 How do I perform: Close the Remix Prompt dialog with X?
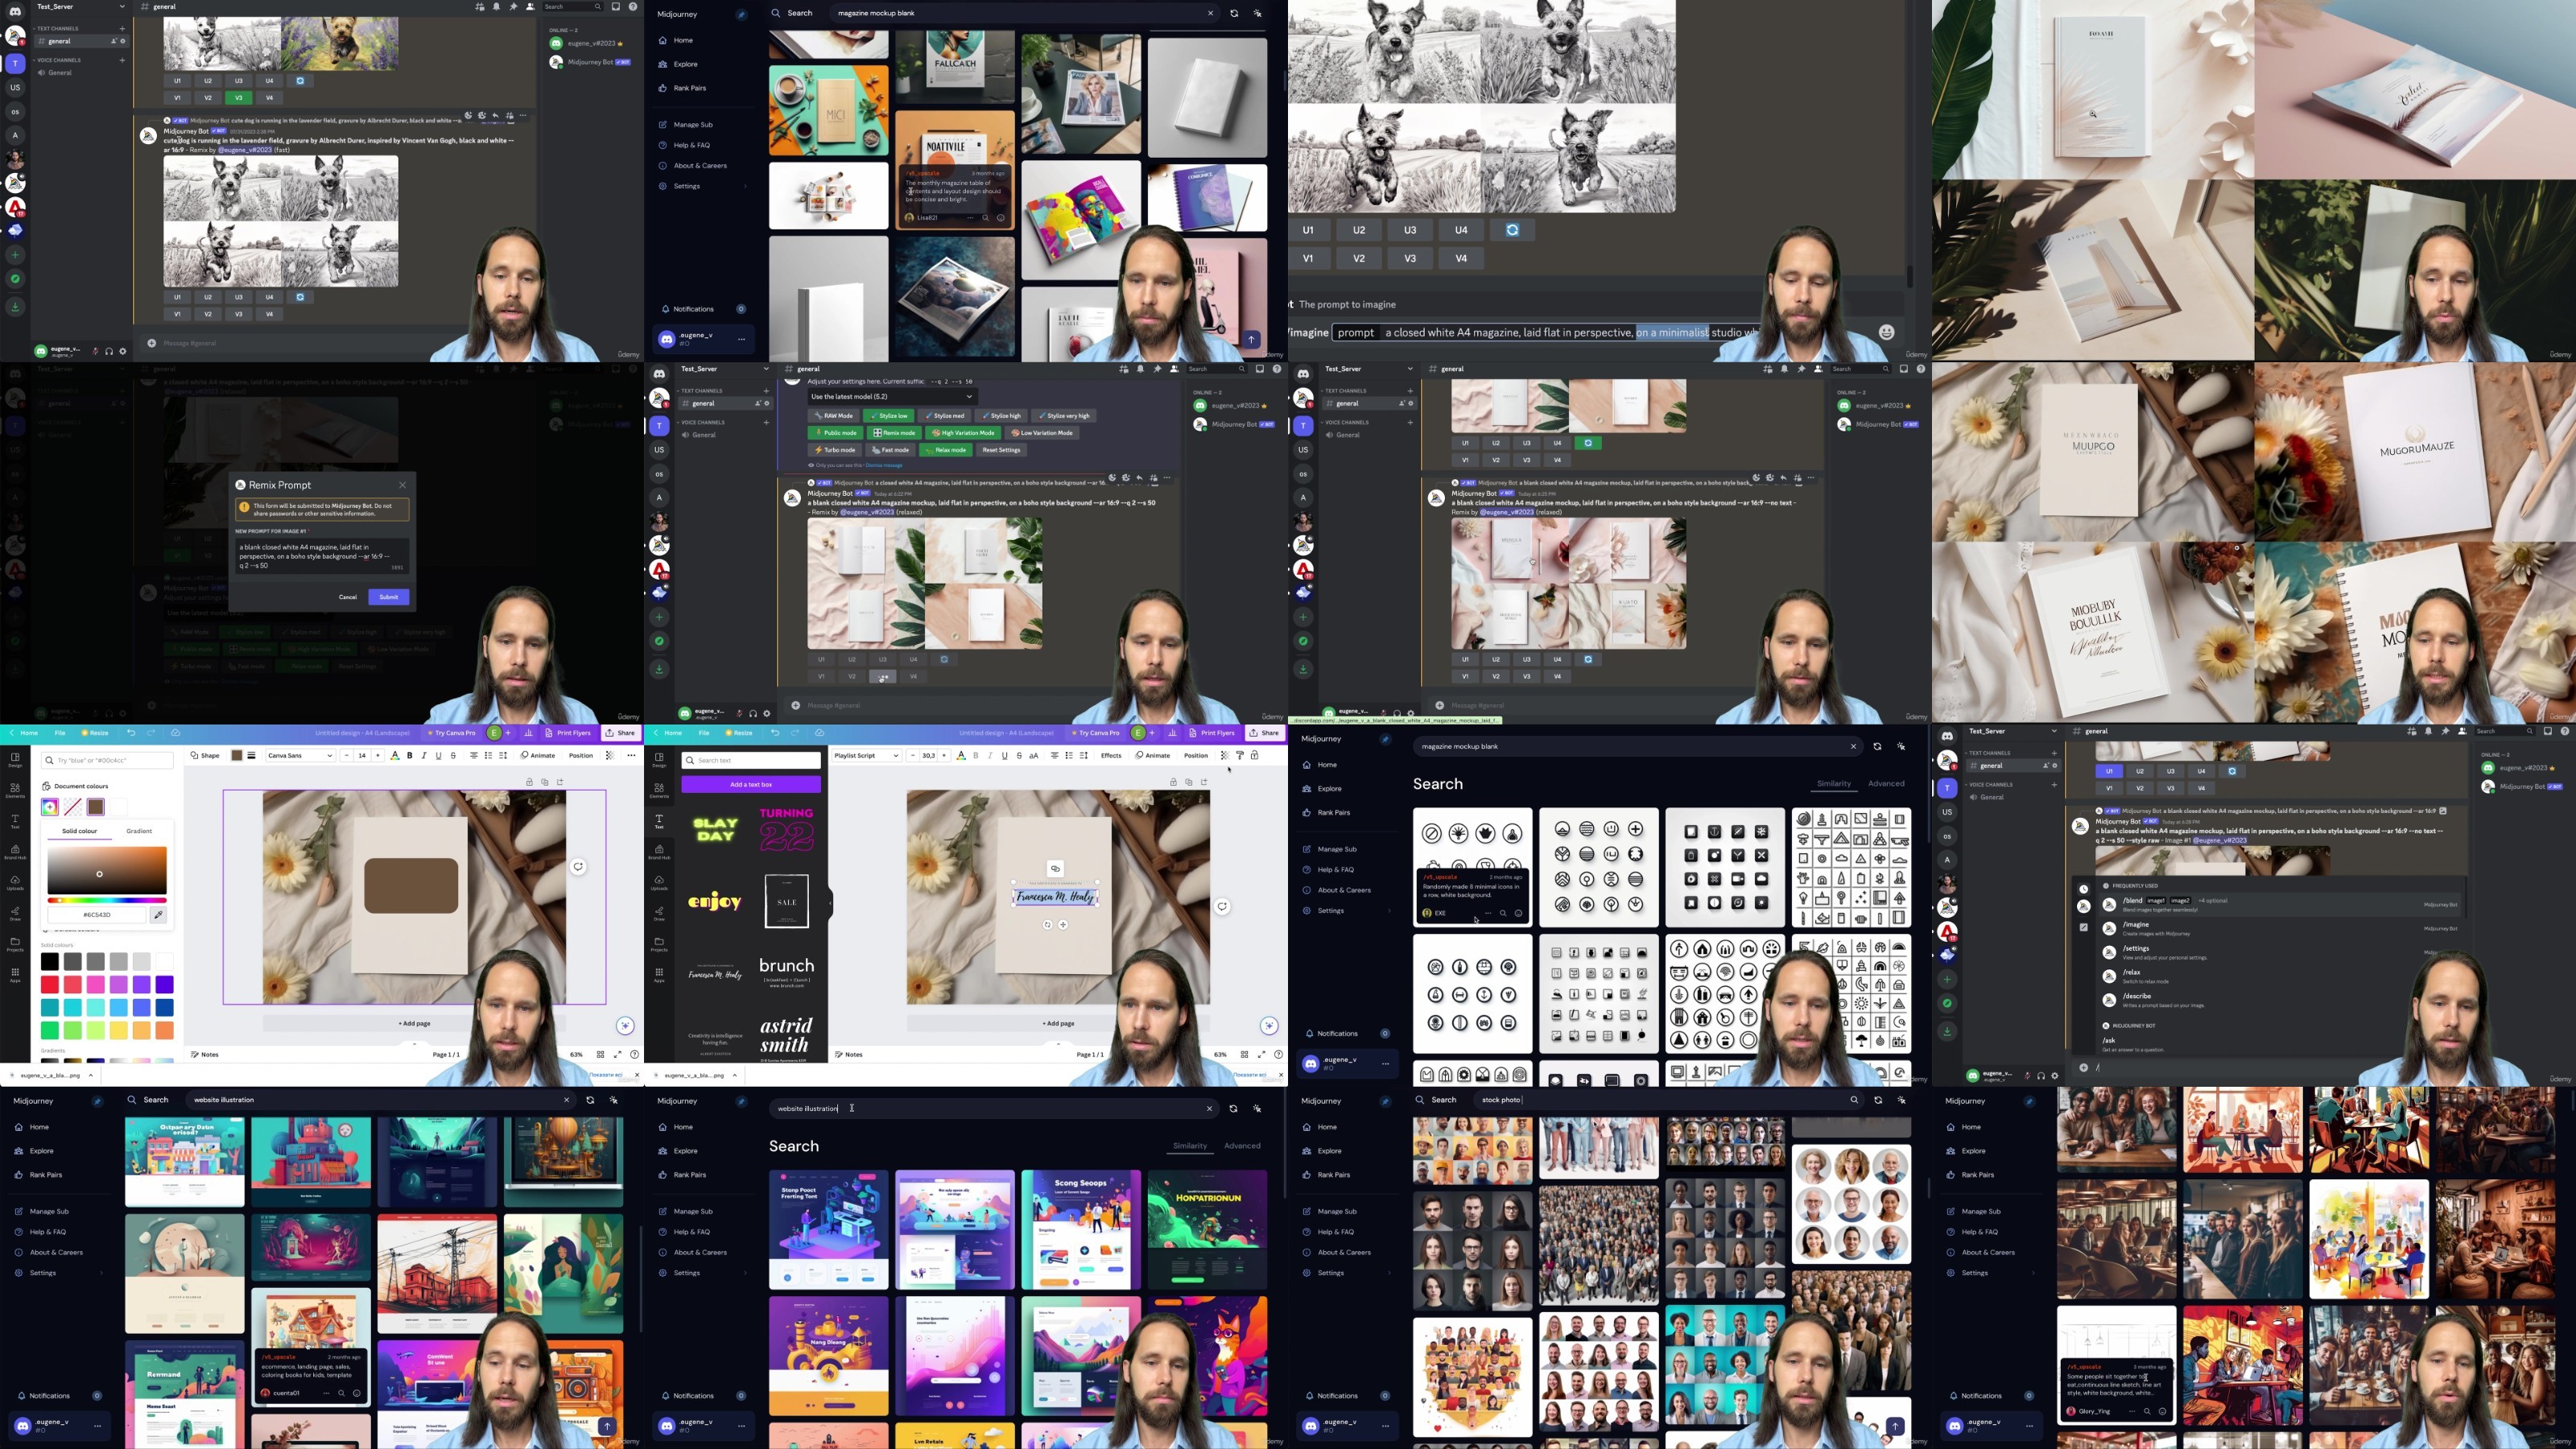pyautogui.click(x=403, y=485)
